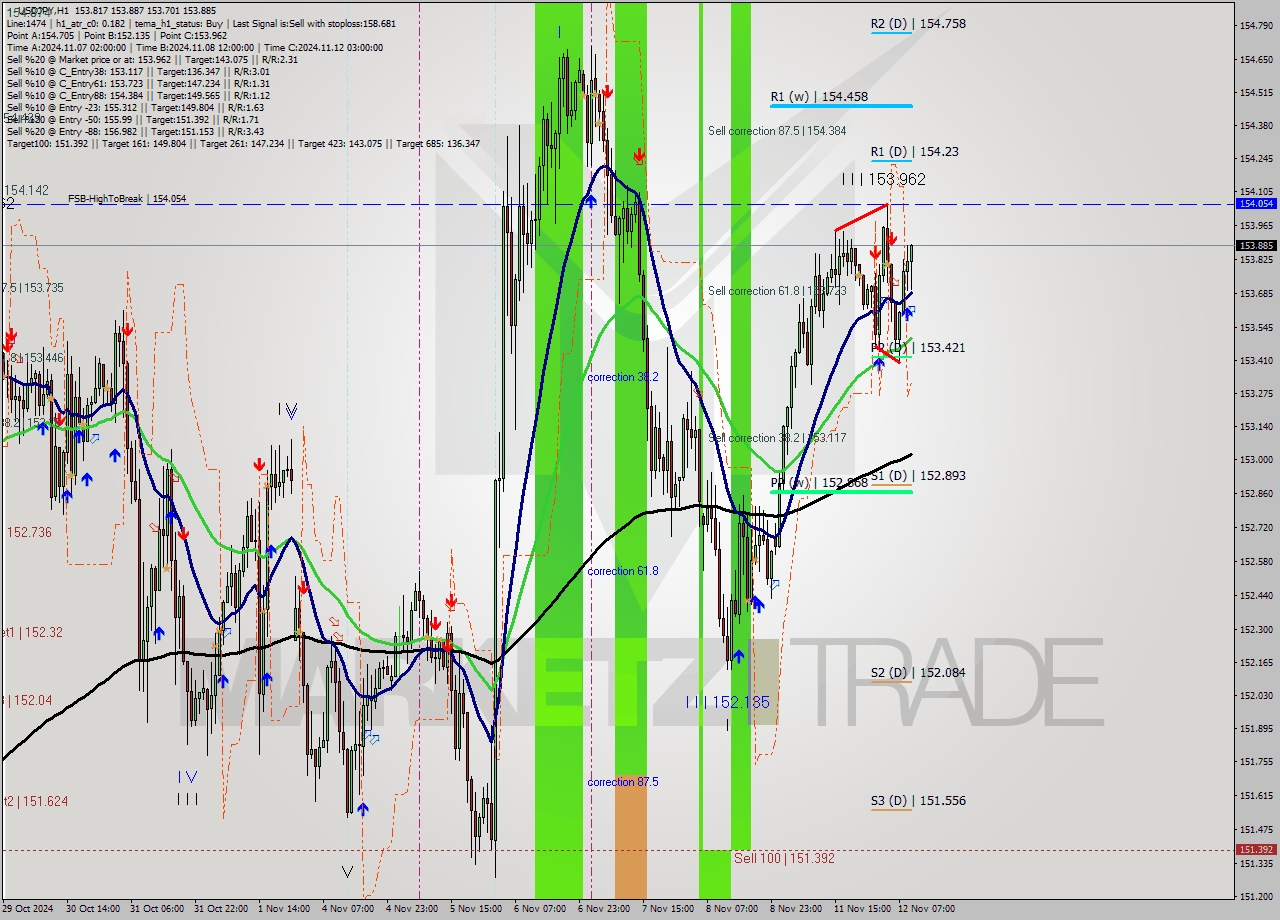Click the red 151.624 target label
The height and width of the screenshot is (920, 1280).
34,801
